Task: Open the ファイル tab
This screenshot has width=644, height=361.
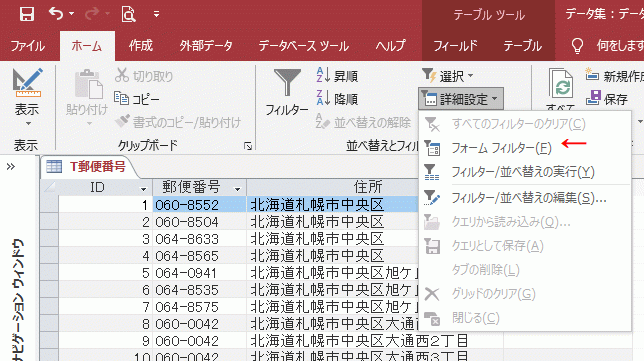Action: pos(28,46)
